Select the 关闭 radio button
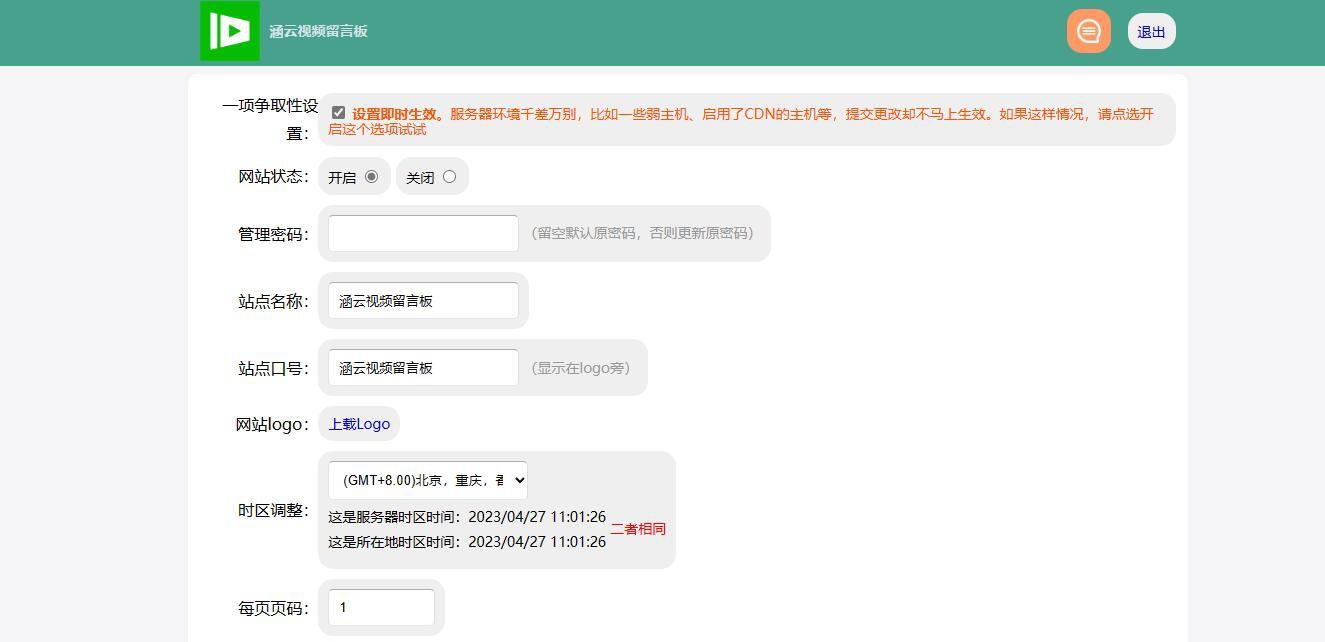This screenshot has height=642, width=1325. (449, 177)
